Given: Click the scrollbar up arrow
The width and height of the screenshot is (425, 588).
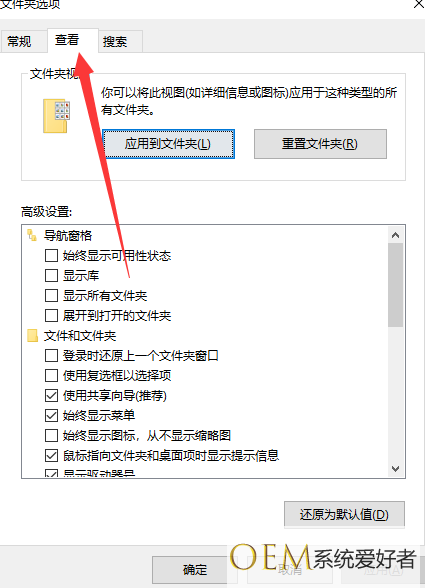Looking at the screenshot, I should [395, 235].
